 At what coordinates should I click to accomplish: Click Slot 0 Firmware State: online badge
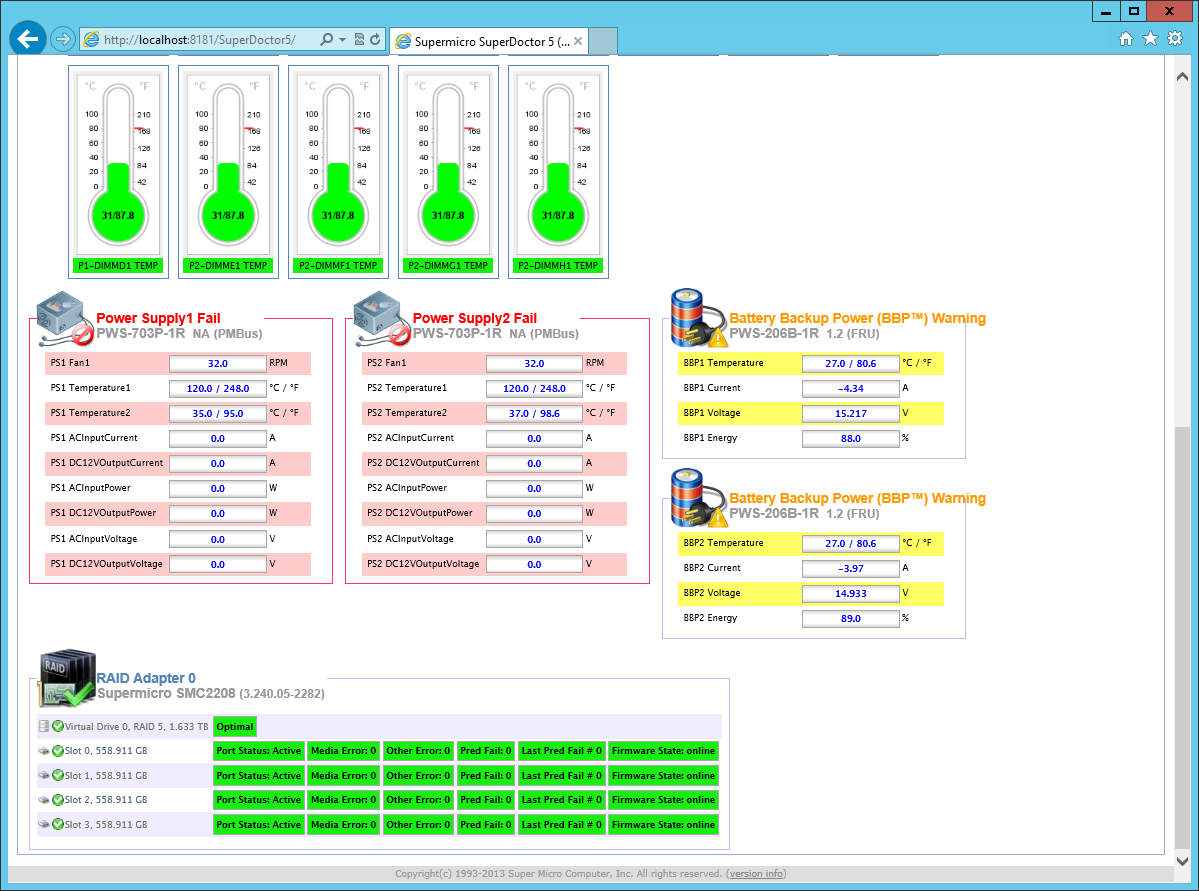[x=663, y=751]
